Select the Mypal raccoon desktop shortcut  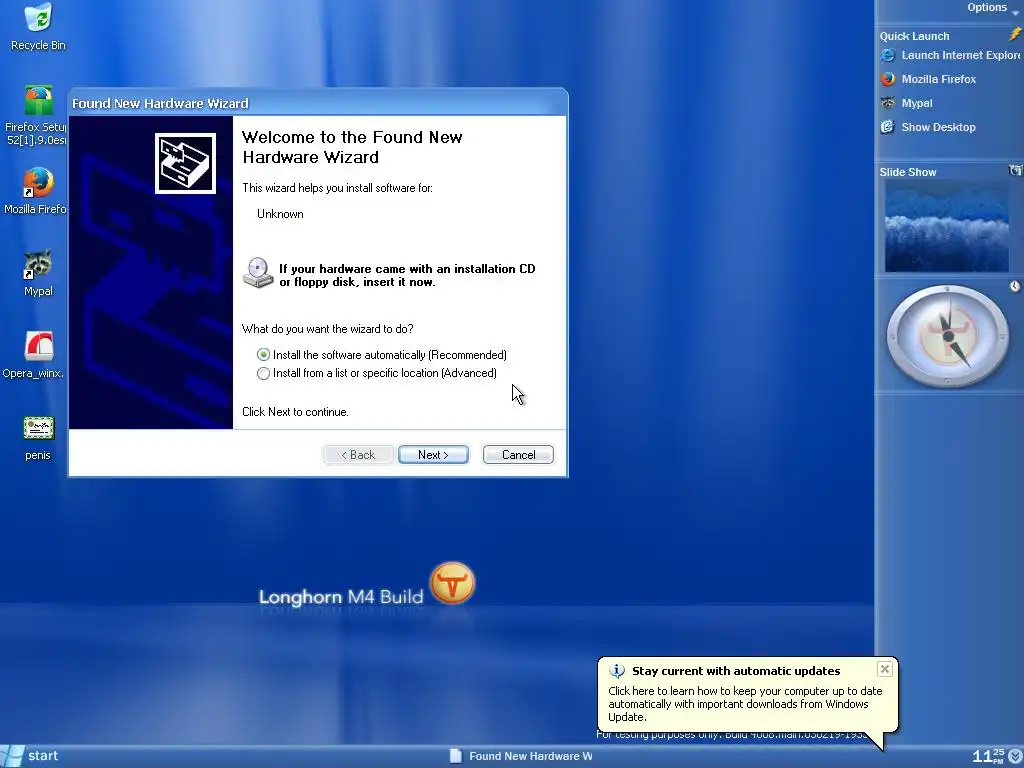[38, 273]
